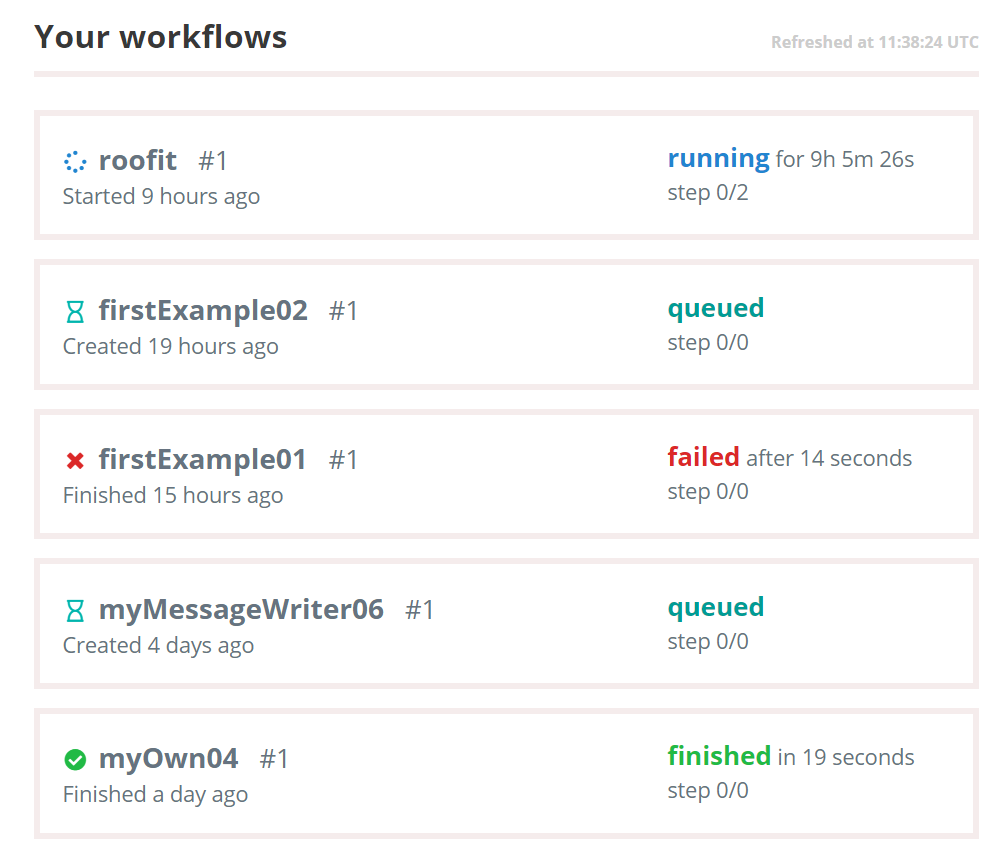Click the hourglass icon next to firstExample02

pyautogui.click(x=75, y=312)
